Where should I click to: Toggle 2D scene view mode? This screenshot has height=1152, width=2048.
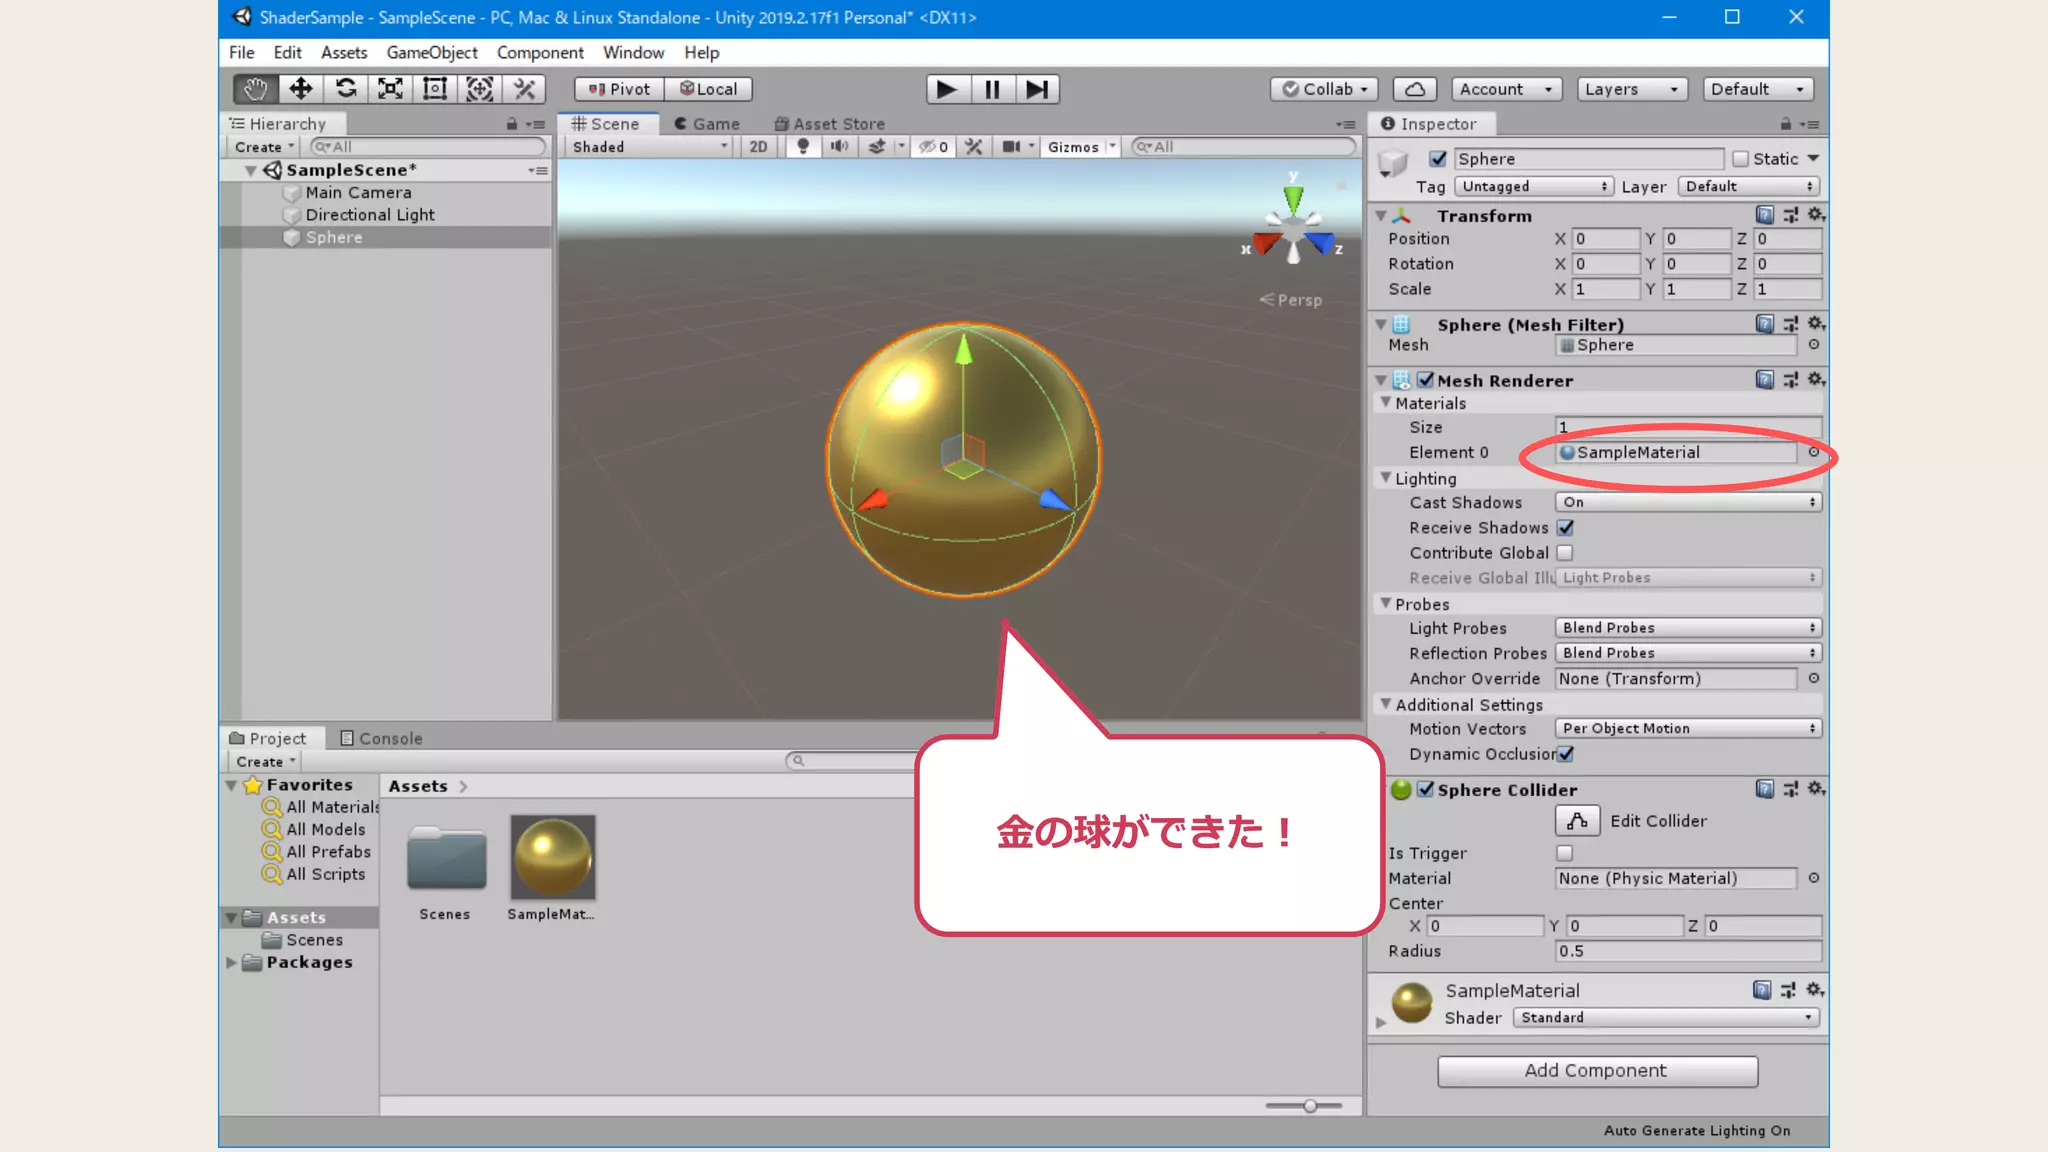pyautogui.click(x=759, y=146)
